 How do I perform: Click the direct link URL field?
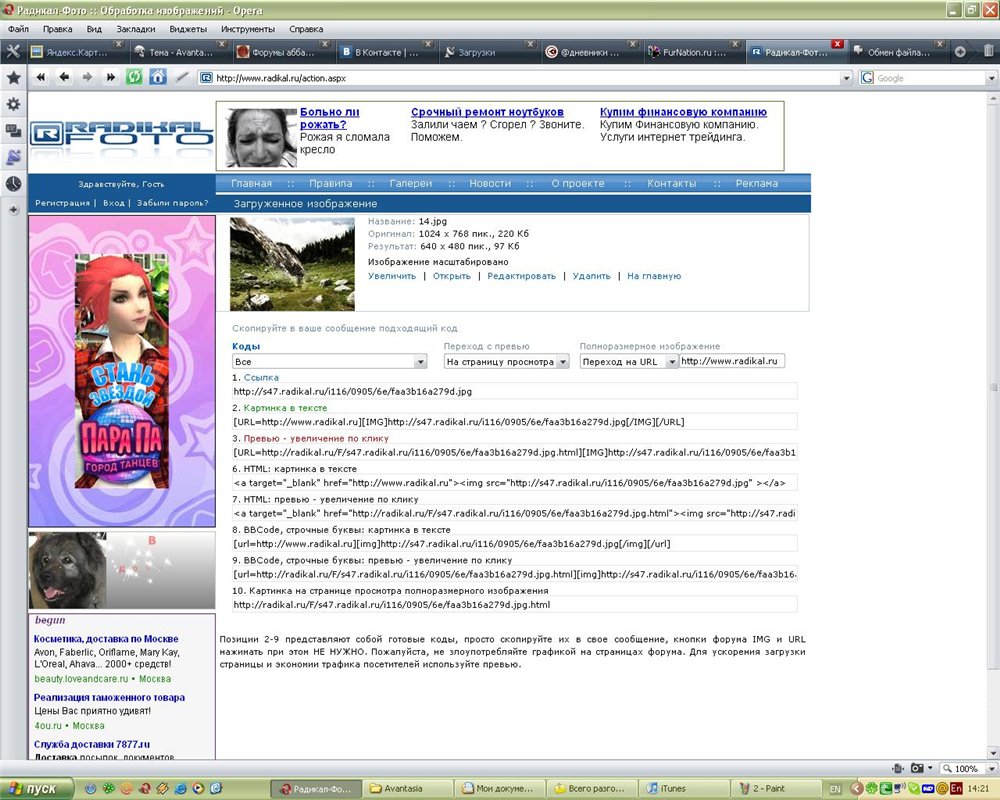pos(514,392)
